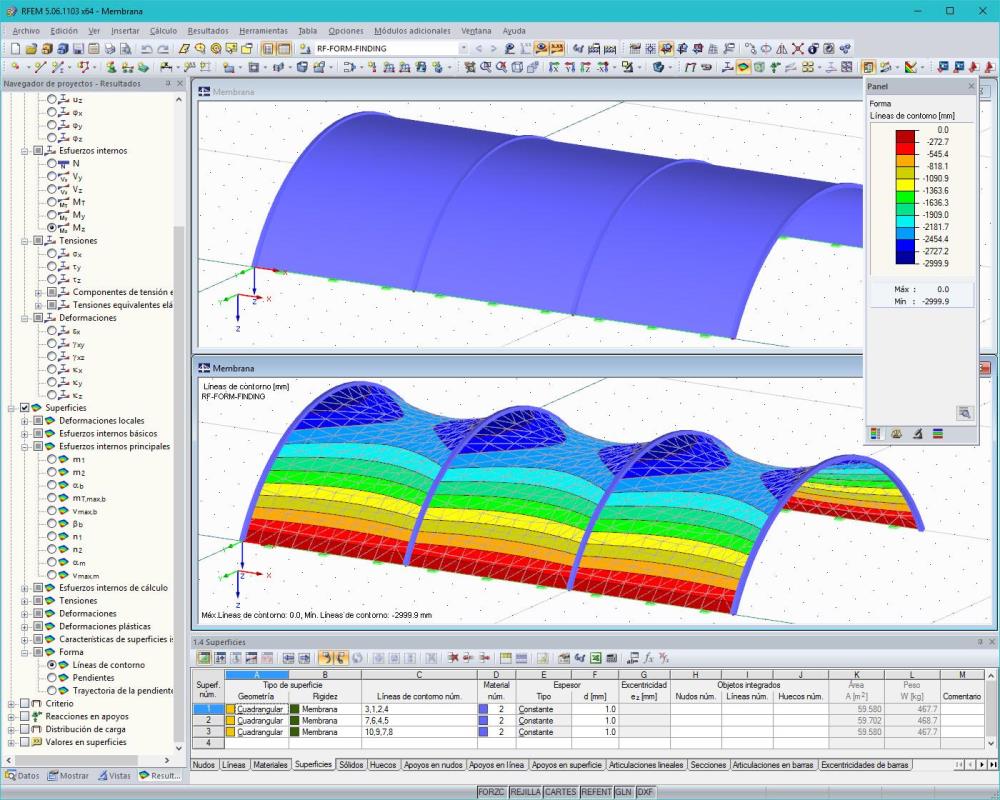This screenshot has width=1000, height=800.
Task: Toggle the Superficies checkbox in the navigator
Action: coord(22,407)
